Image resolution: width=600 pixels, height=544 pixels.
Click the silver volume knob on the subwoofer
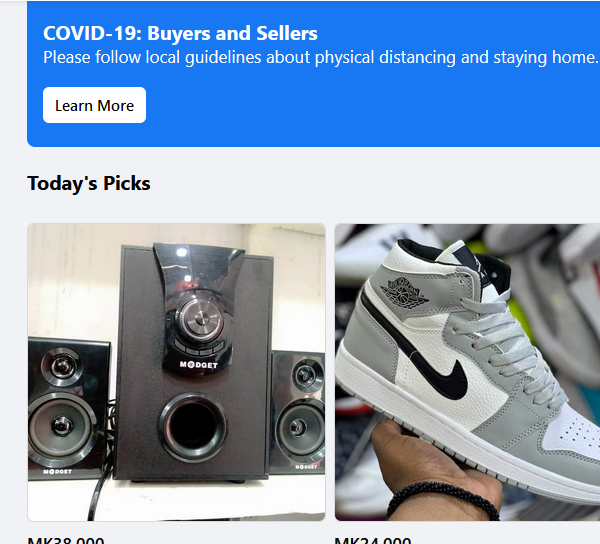[x=202, y=319]
